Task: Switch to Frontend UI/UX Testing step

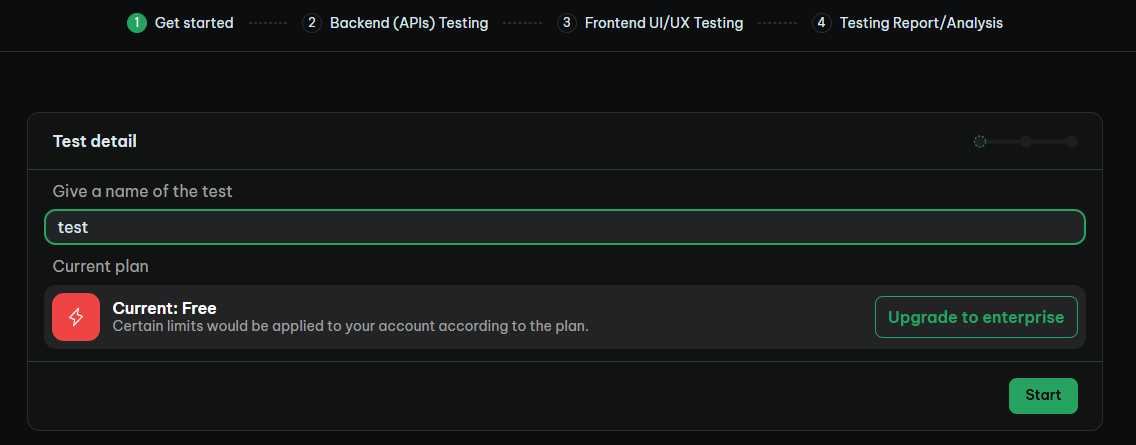Action: (x=664, y=23)
